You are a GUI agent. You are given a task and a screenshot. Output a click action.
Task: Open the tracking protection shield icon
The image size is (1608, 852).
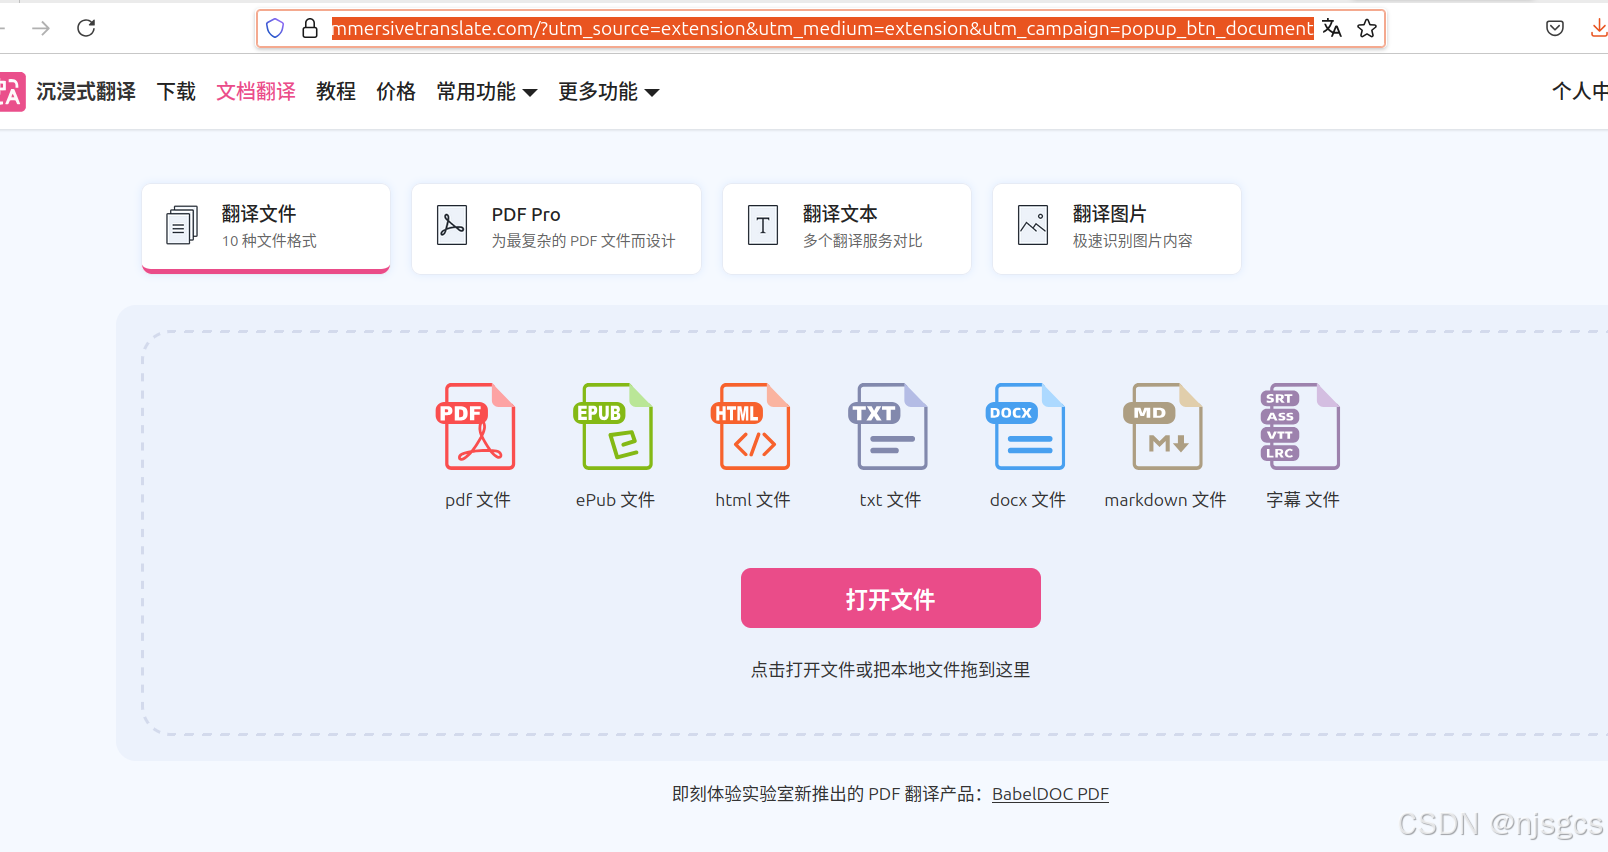276,28
